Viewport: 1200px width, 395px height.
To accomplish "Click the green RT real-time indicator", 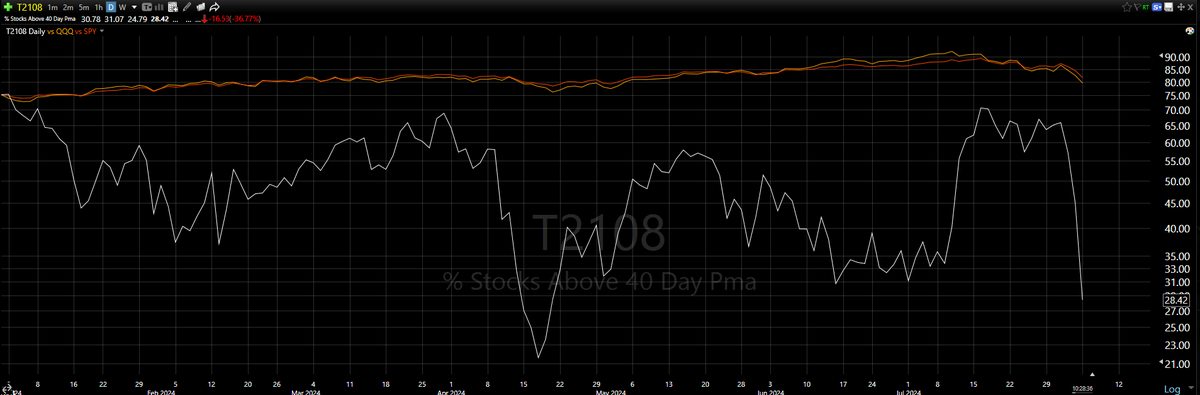I will [x=1146, y=7].
